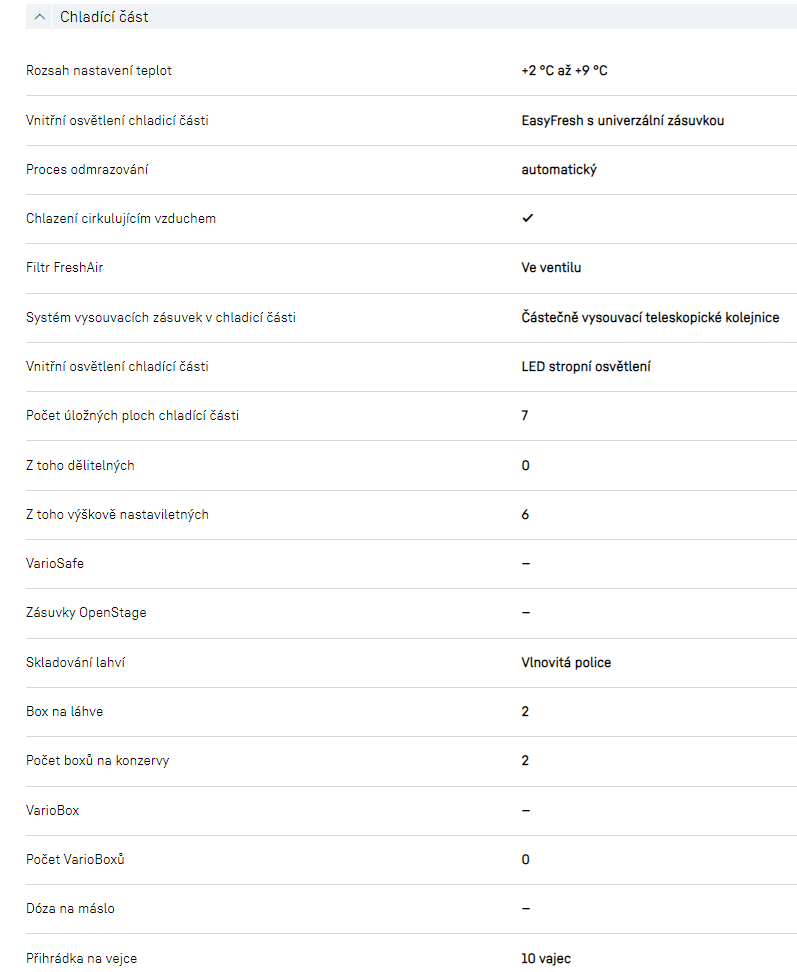
Task: Select the Rozsah nastavení teplot label
Action: [x=105, y=71]
